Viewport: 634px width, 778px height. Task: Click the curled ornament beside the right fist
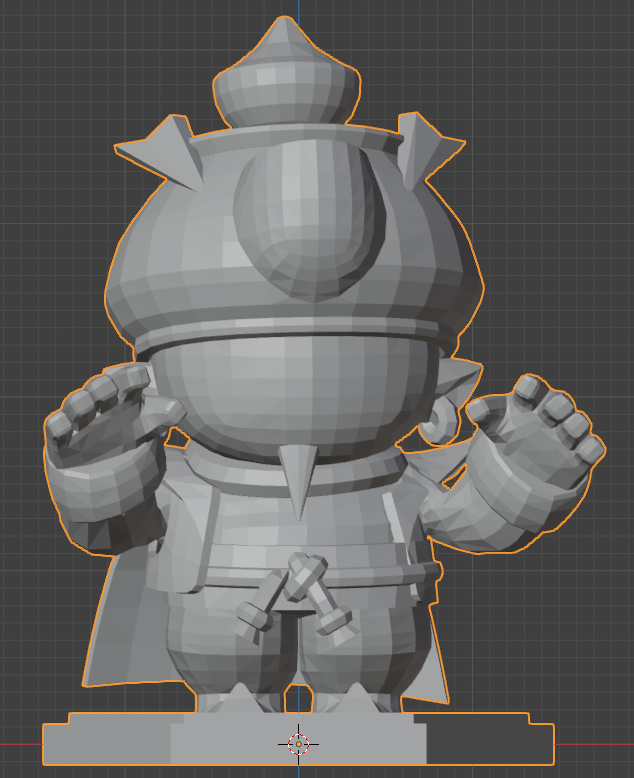click(x=438, y=420)
